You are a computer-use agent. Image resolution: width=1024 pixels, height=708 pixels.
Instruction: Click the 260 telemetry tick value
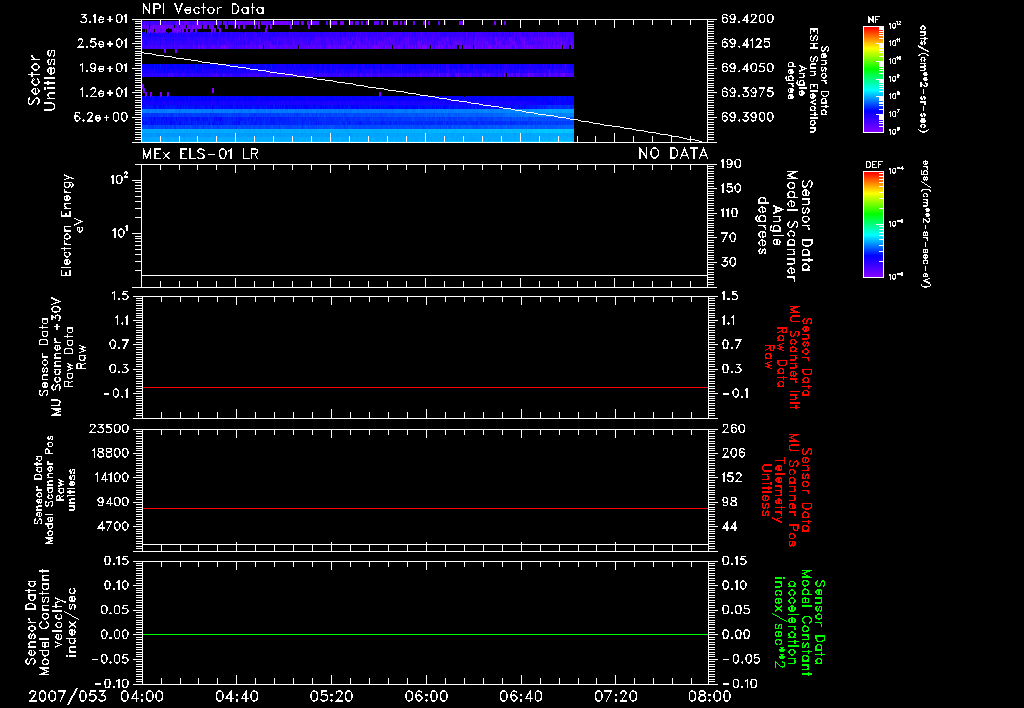(733, 428)
